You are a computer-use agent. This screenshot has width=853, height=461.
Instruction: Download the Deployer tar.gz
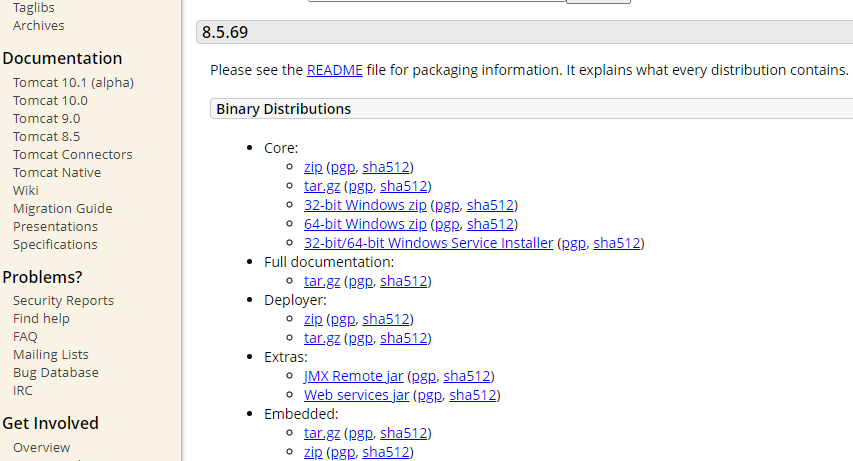[322, 338]
